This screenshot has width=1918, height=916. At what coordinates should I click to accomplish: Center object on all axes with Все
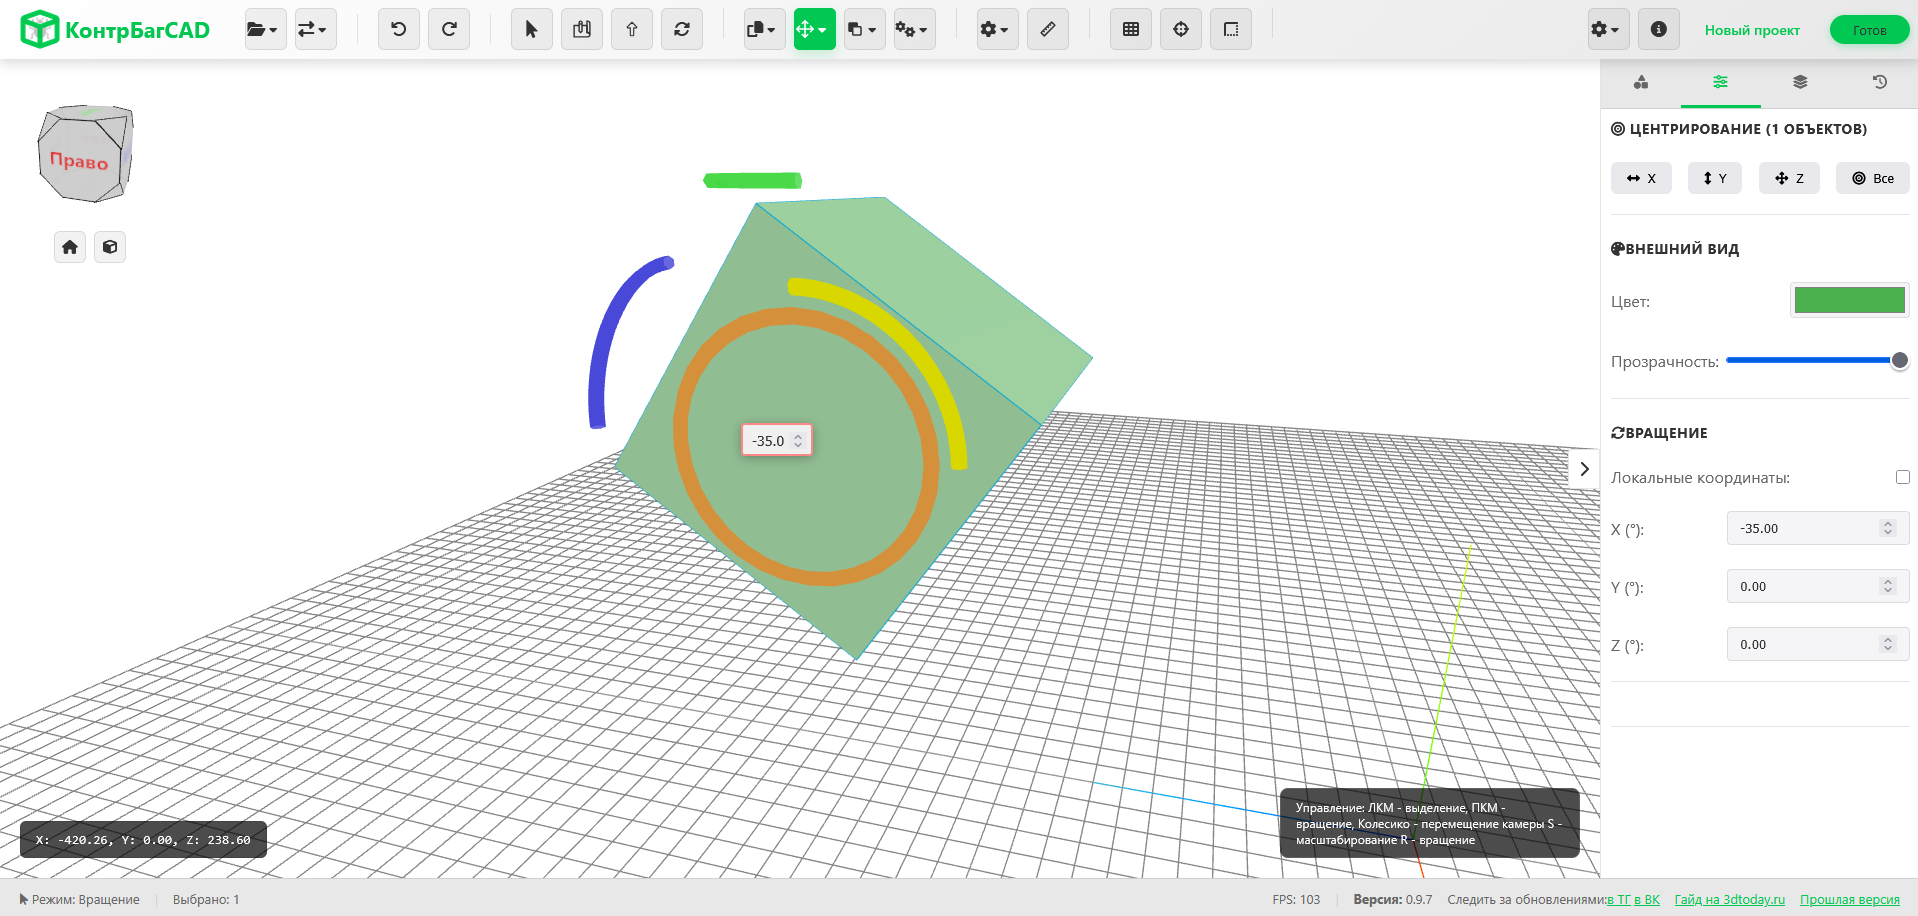pos(1872,178)
